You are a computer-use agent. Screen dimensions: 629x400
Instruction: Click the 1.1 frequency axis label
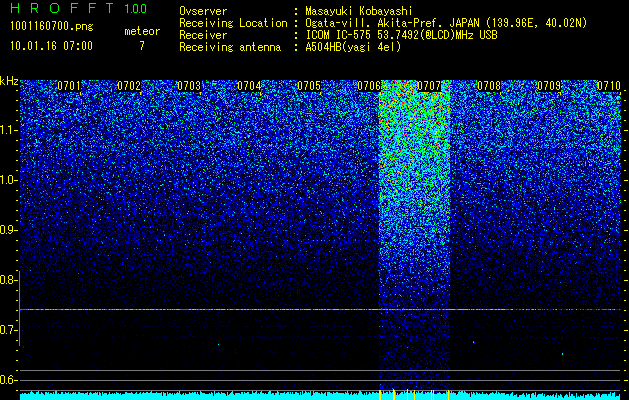8,130
